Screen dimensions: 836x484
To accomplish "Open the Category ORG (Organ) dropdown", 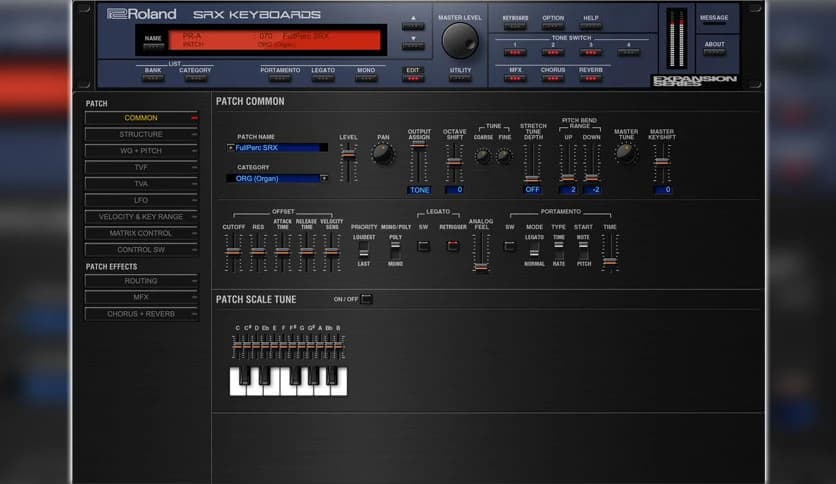I will [324, 178].
